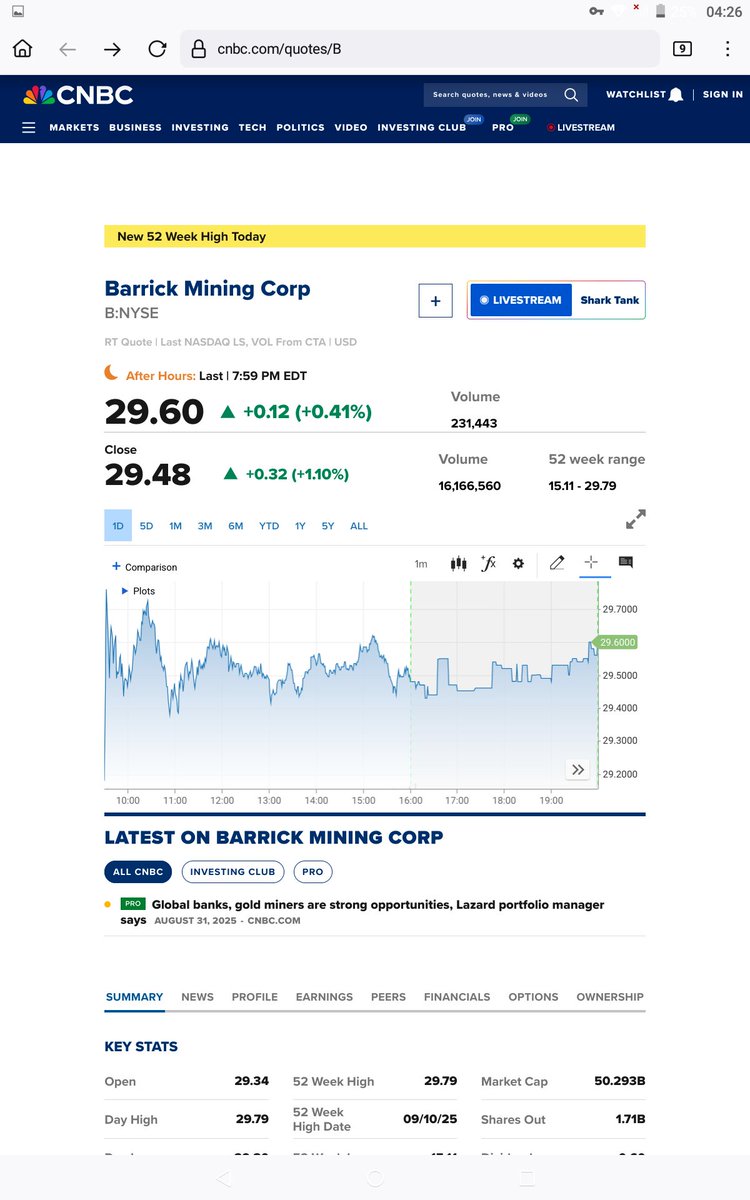The width and height of the screenshot is (750, 1200).
Task: Click LIVESTREAM in the navigation bar
Action: pos(581,128)
